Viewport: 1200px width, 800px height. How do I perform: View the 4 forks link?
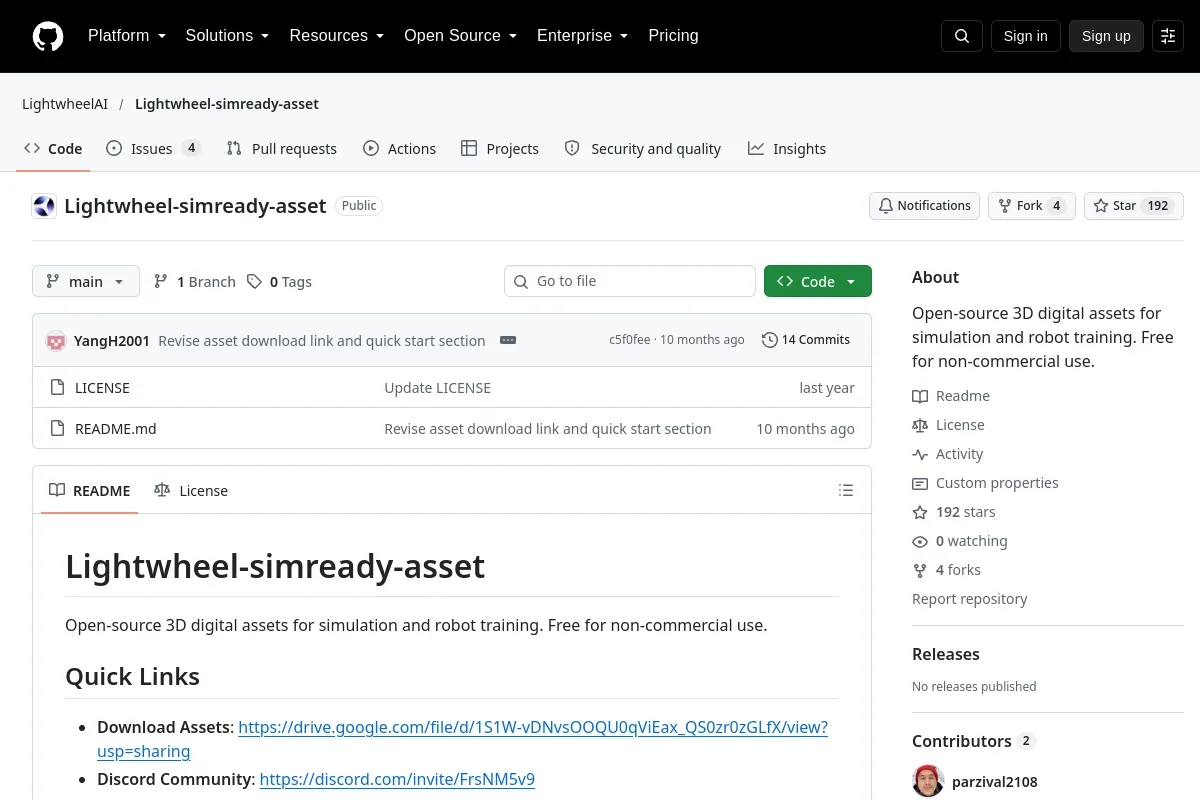point(946,570)
